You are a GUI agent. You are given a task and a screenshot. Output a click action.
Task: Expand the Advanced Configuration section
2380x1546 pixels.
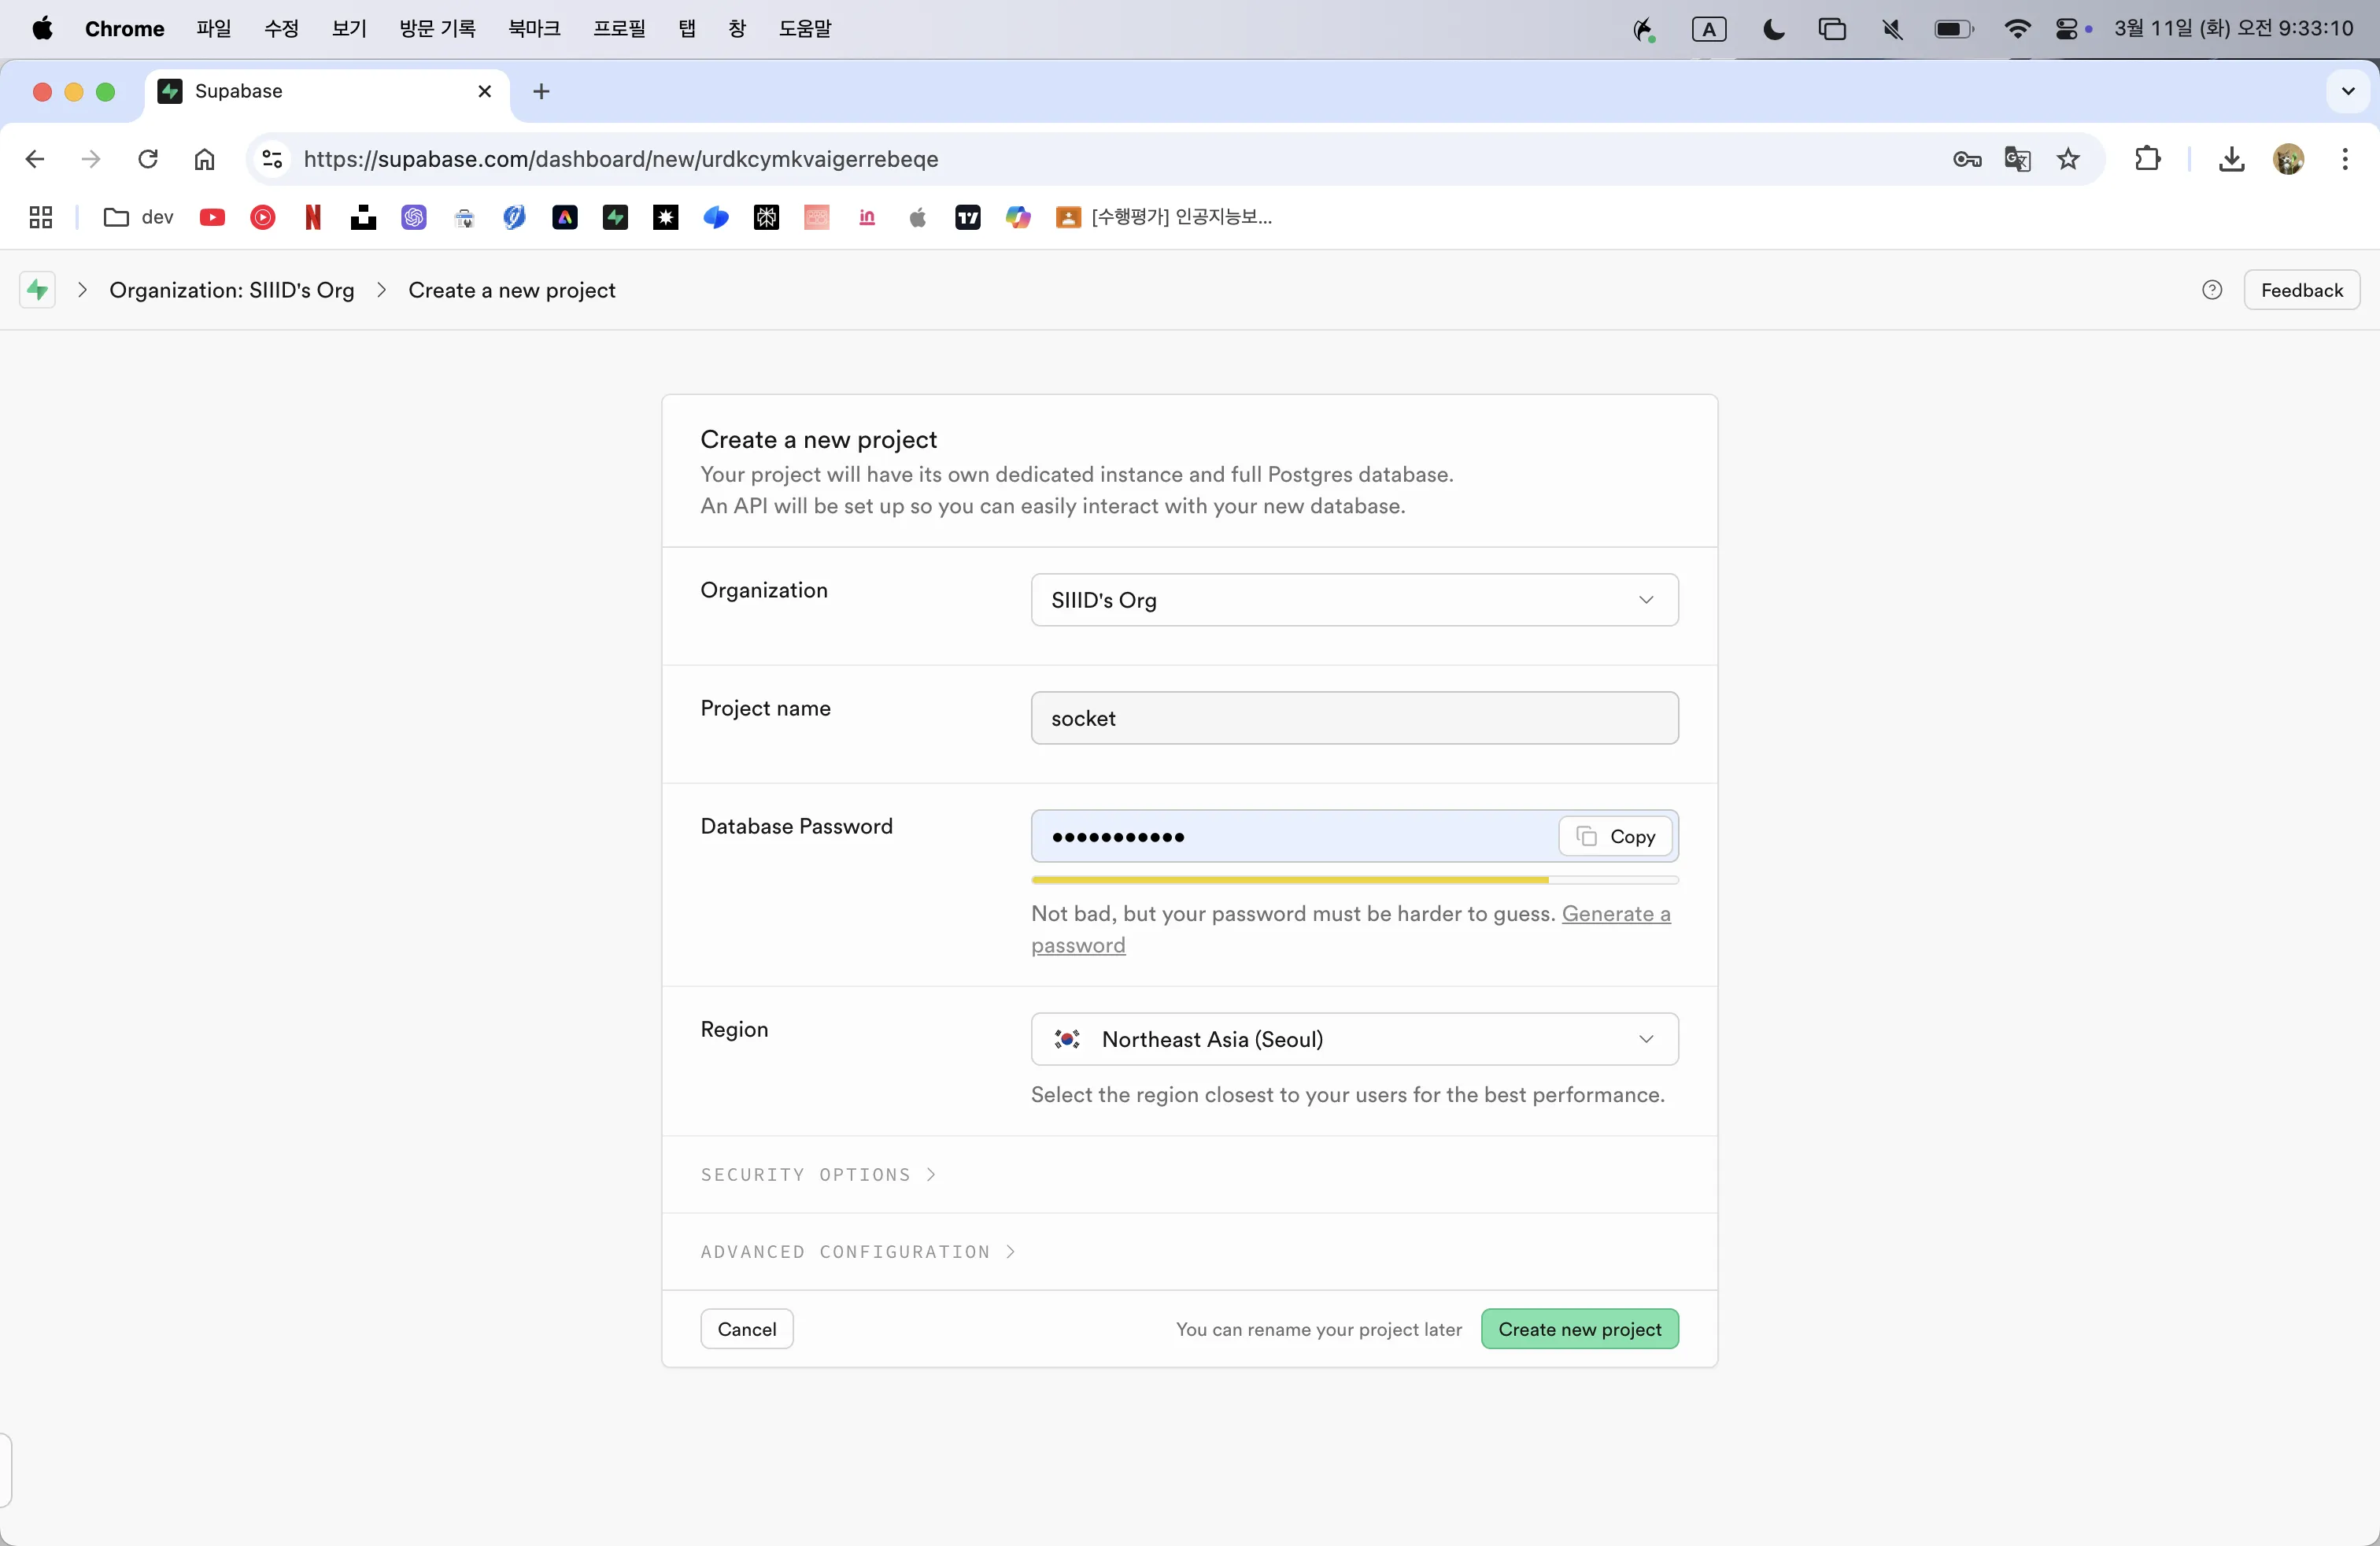point(857,1252)
